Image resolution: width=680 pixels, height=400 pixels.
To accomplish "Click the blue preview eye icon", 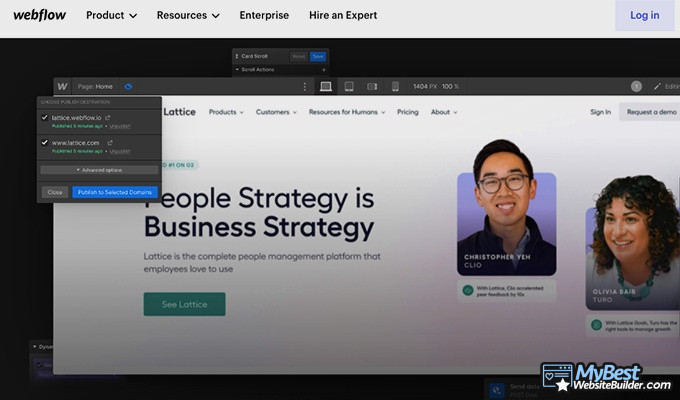I will point(128,87).
